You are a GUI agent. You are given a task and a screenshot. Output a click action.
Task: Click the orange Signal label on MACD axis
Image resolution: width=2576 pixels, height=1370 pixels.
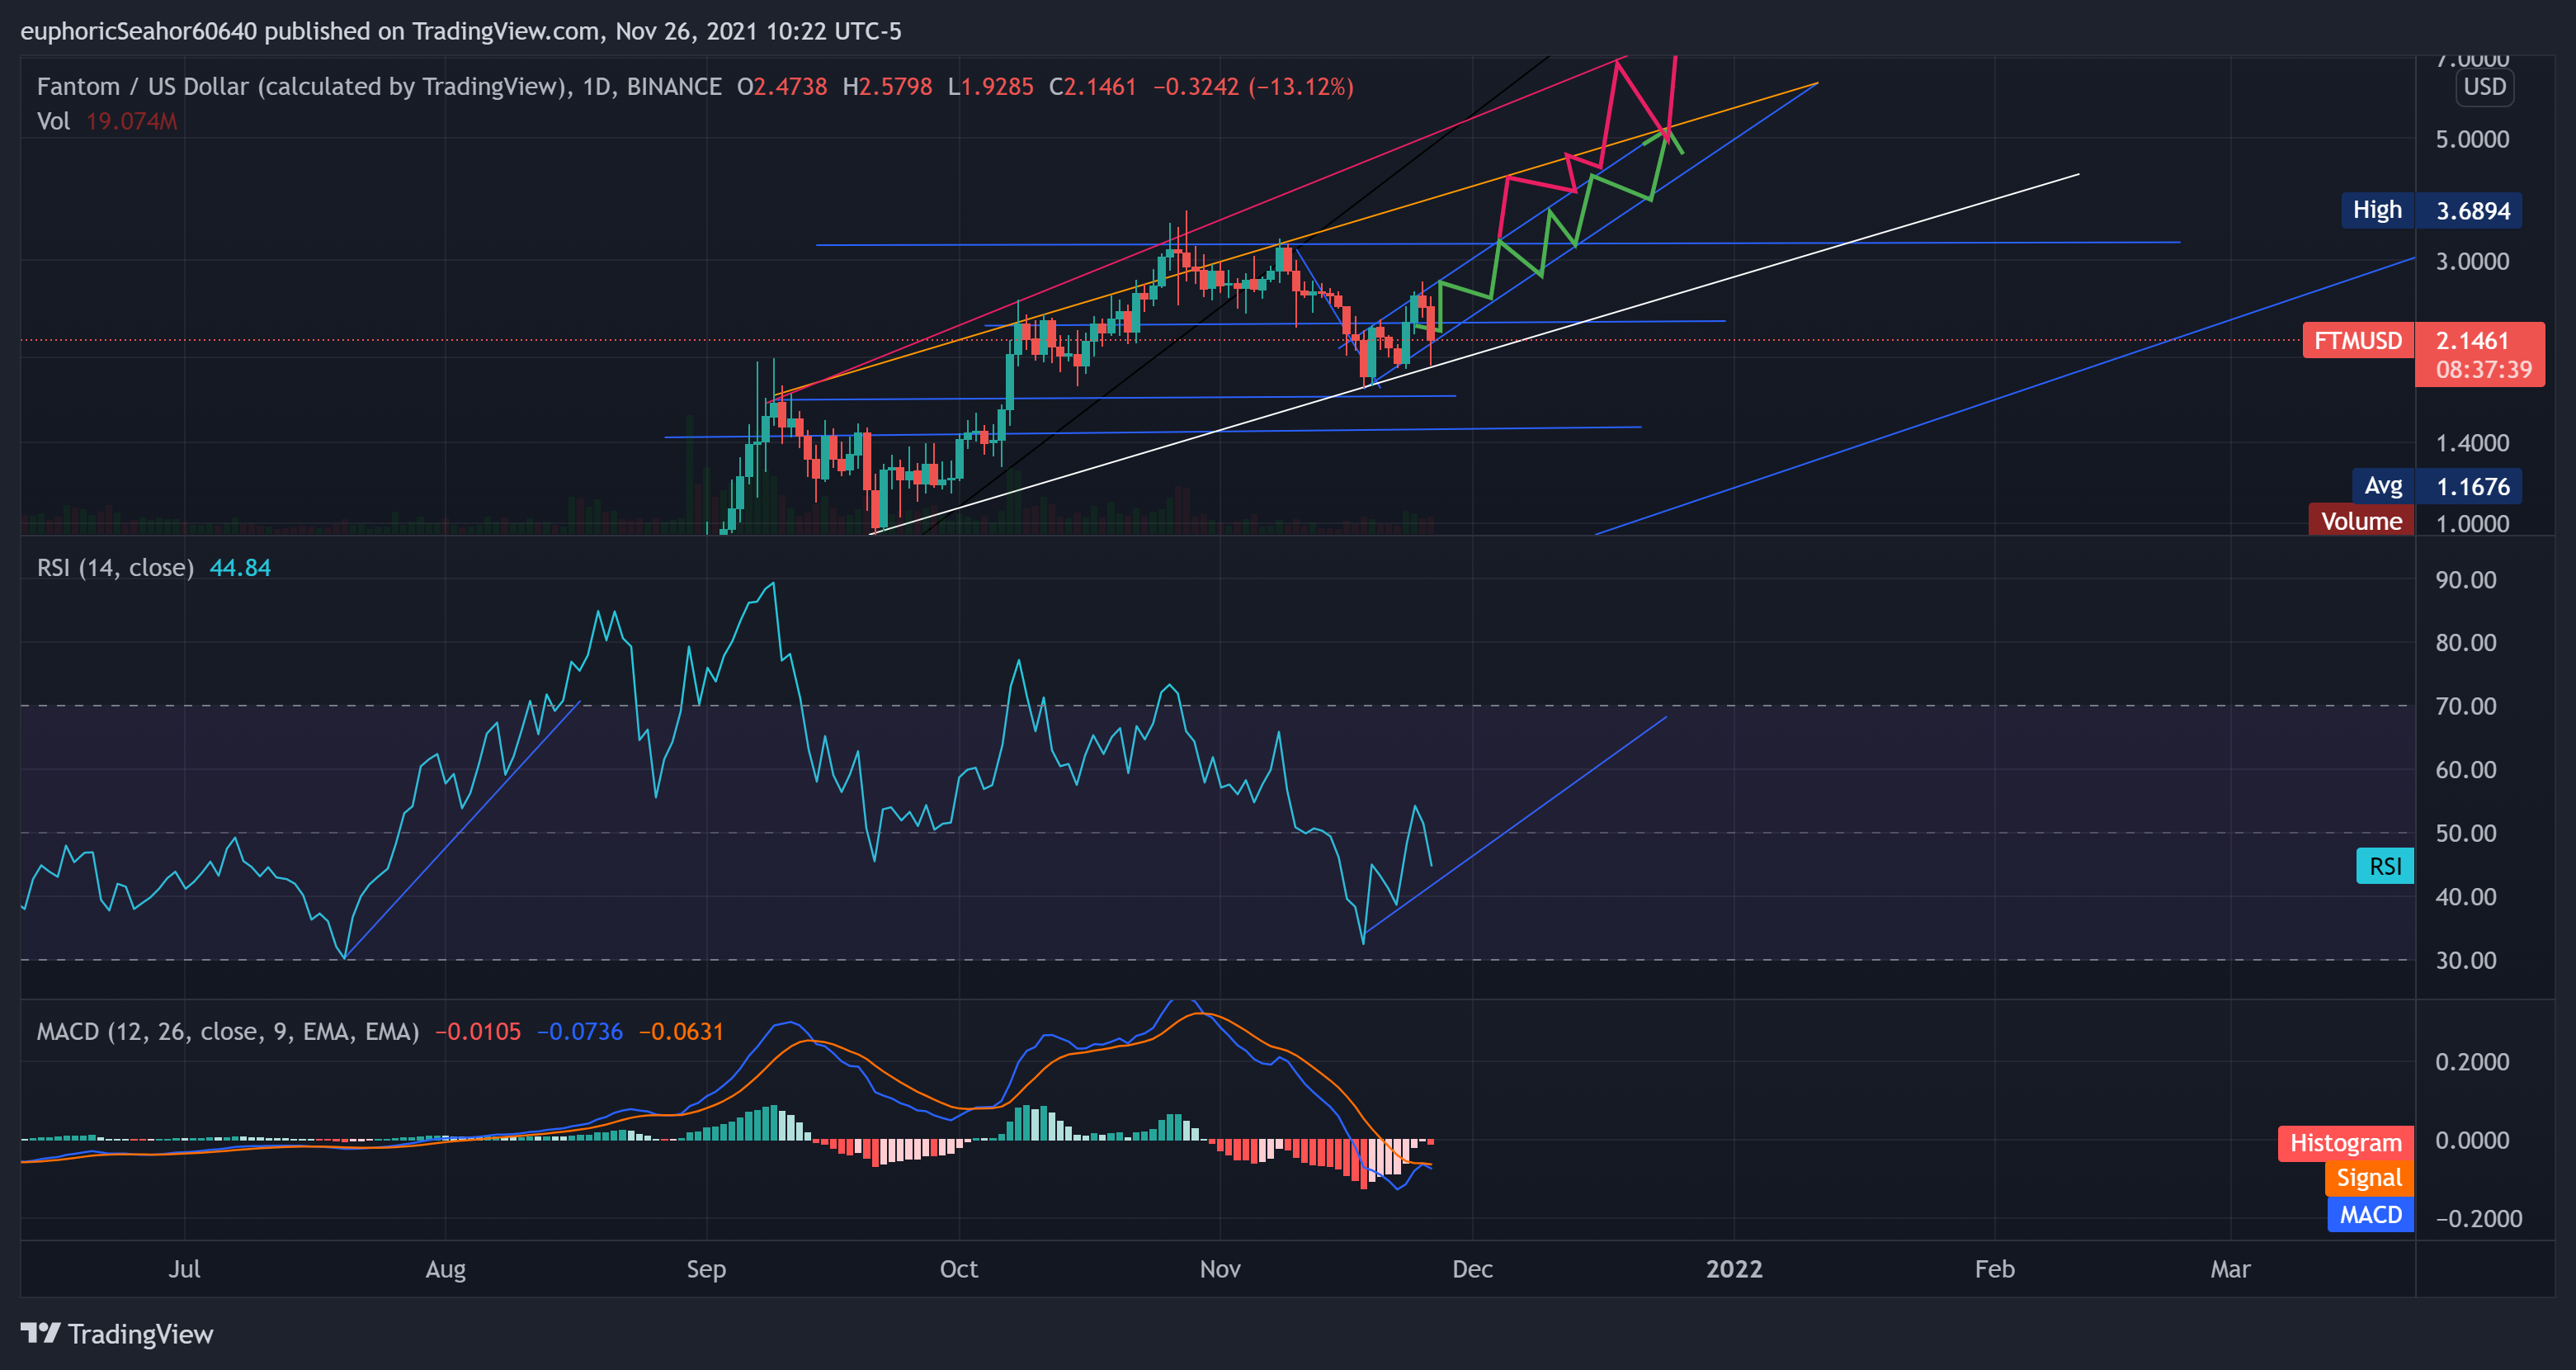pos(2369,1178)
